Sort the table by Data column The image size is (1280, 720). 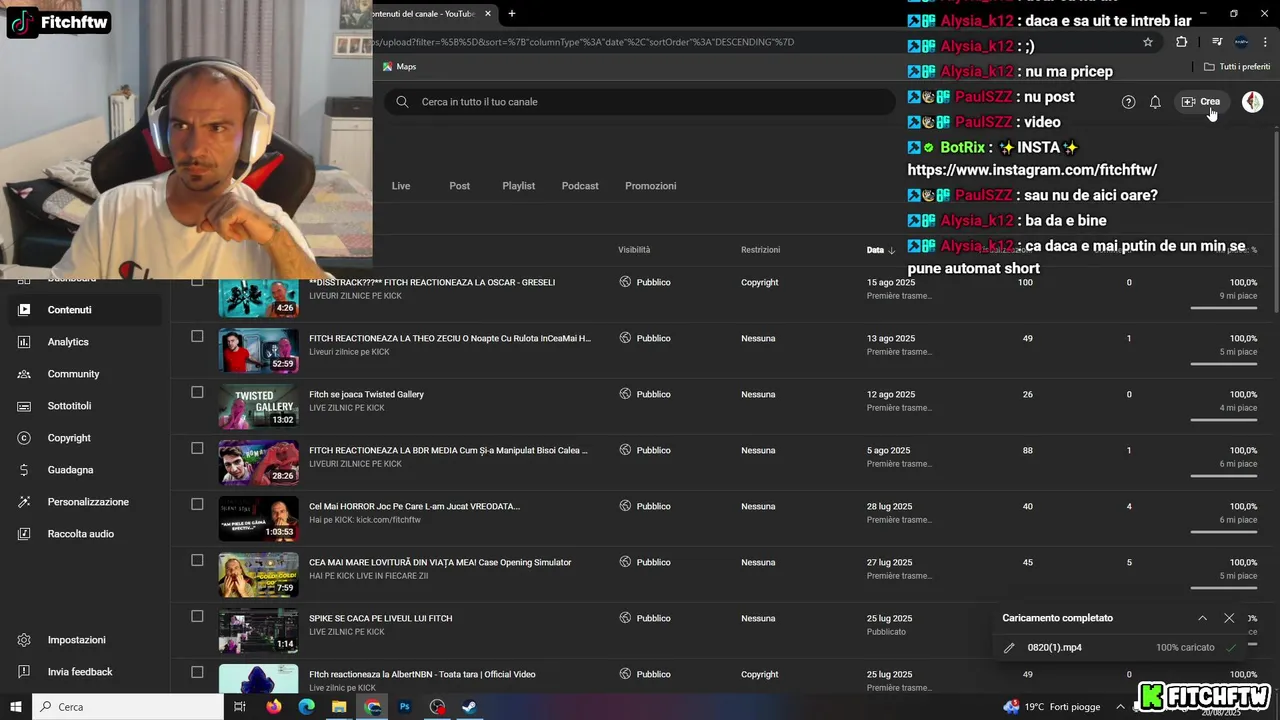pyautogui.click(x=880, y=250)
